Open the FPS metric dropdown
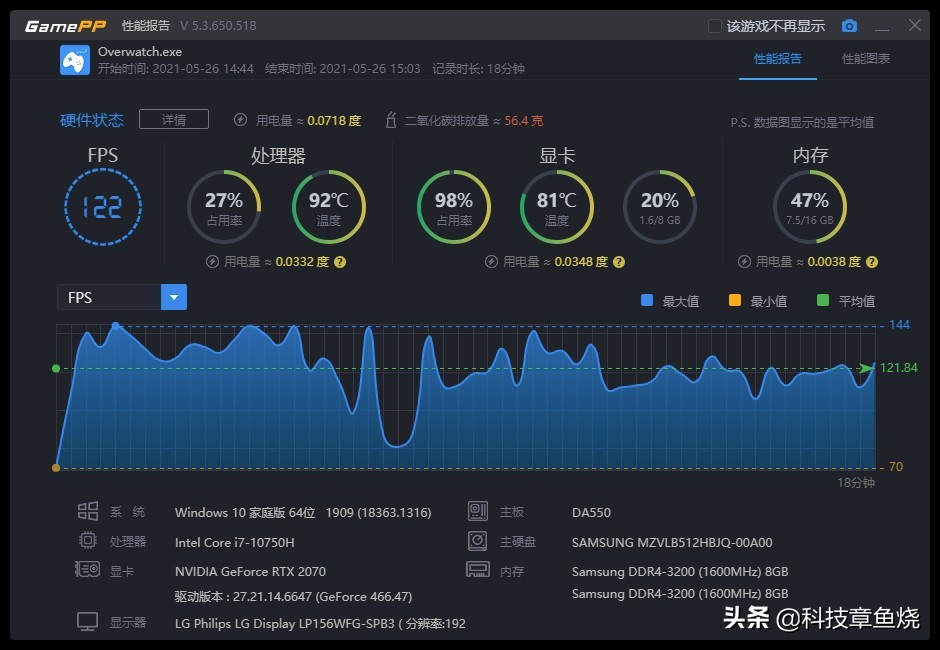The width and height of the screenshot is (940, 650). point(173,297)
